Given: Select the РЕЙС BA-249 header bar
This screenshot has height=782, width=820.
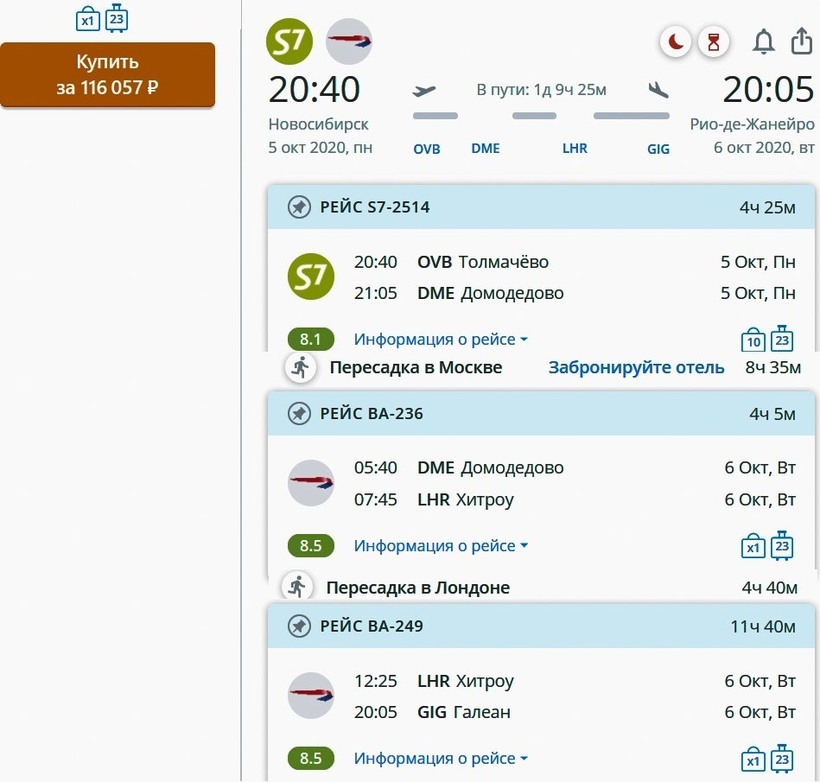Looking at the screenshot, I should click(540, 626).
